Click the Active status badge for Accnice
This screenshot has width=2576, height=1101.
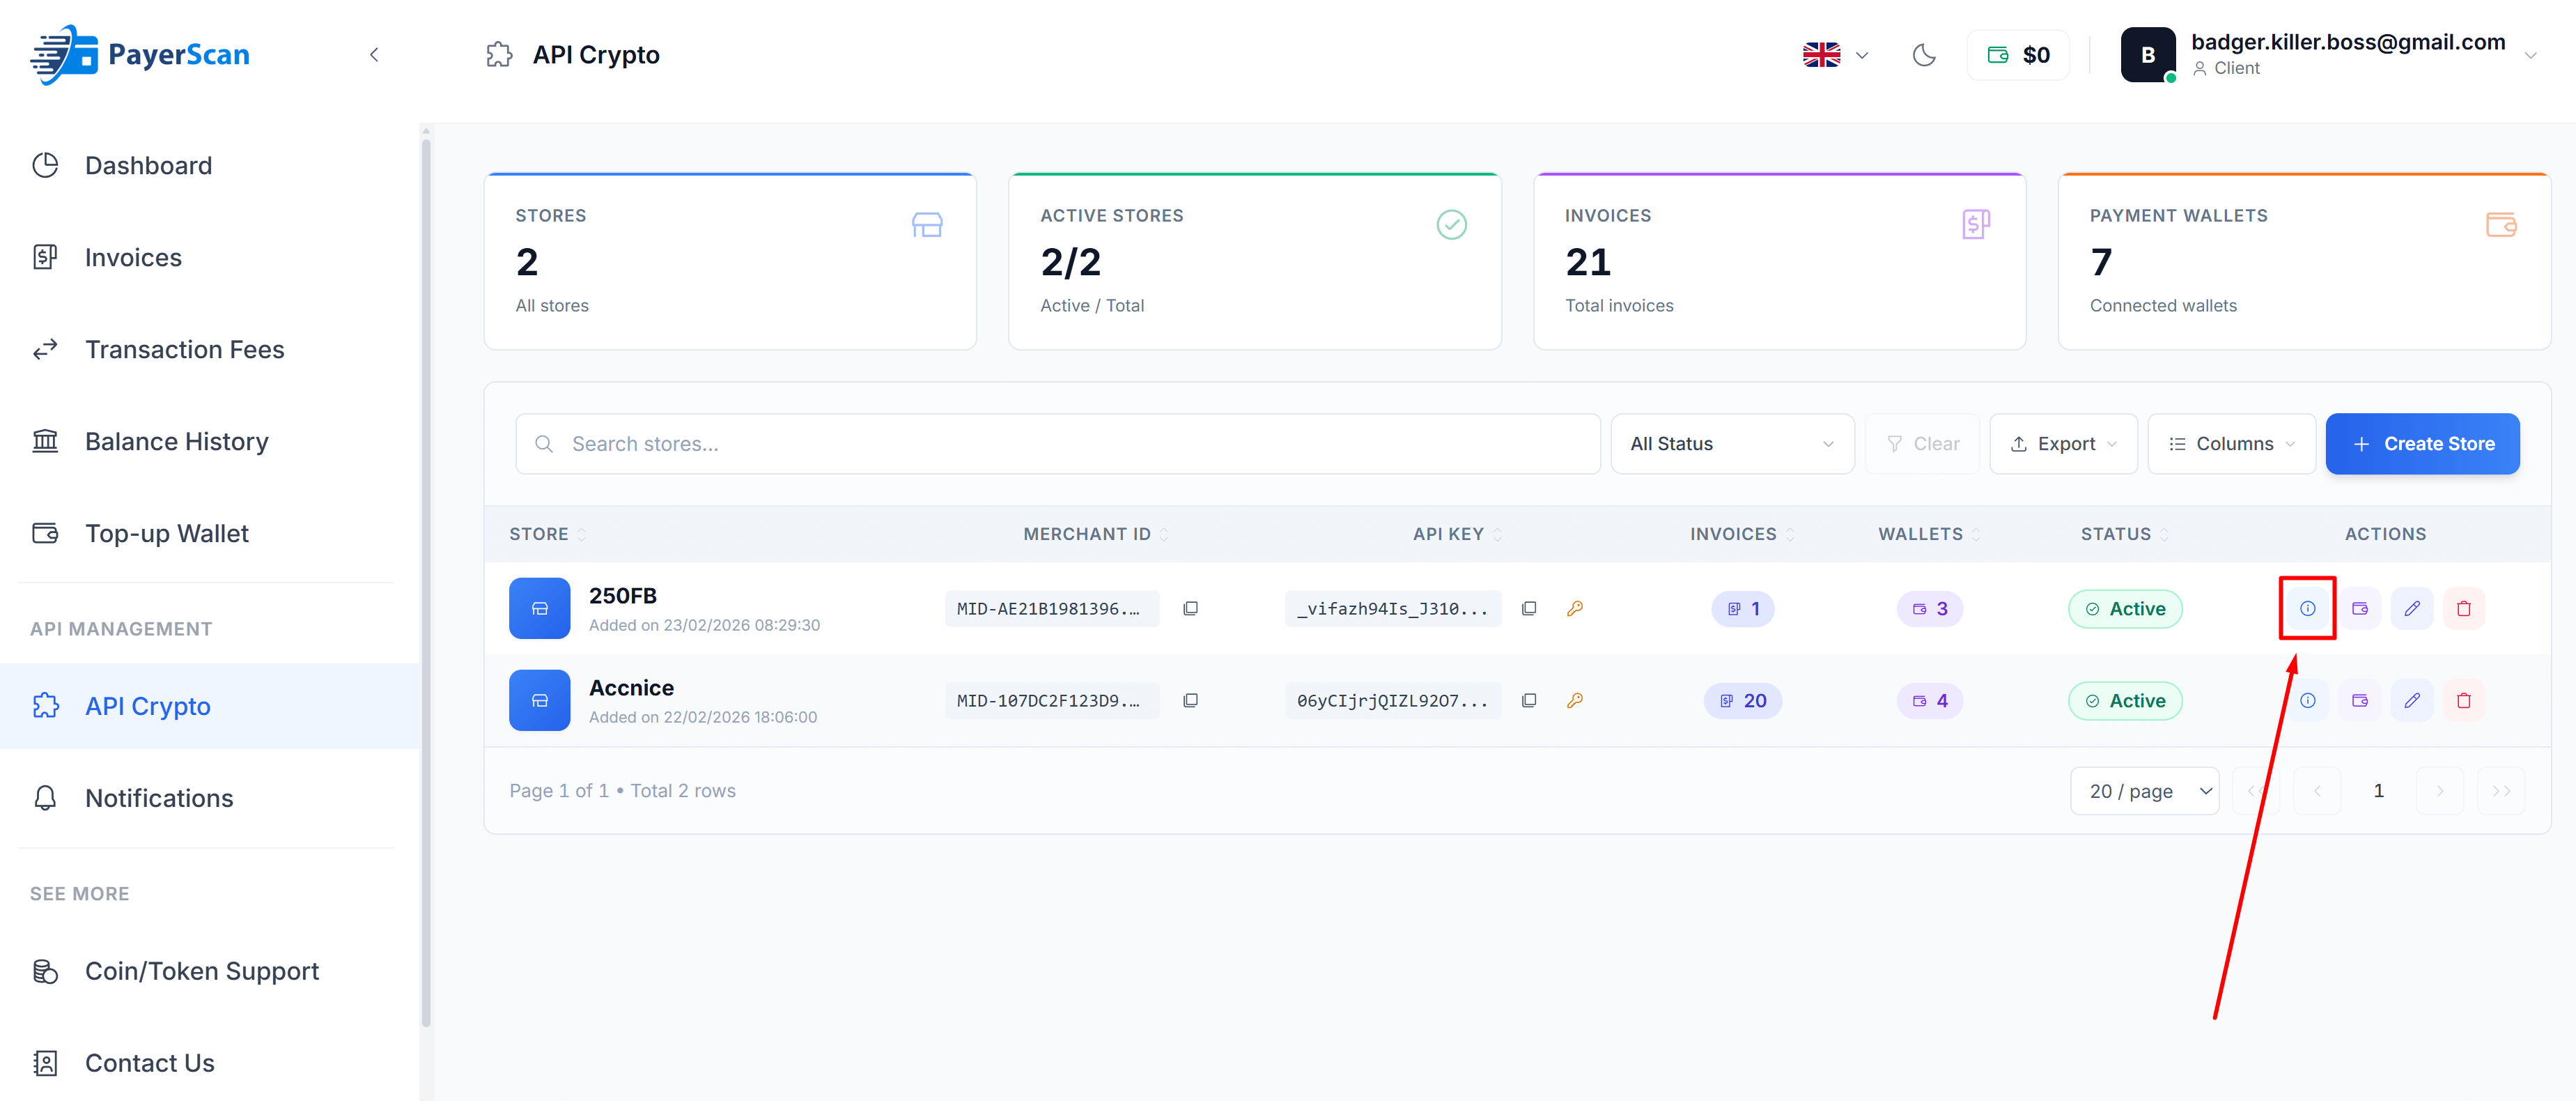coord(2125,700)
